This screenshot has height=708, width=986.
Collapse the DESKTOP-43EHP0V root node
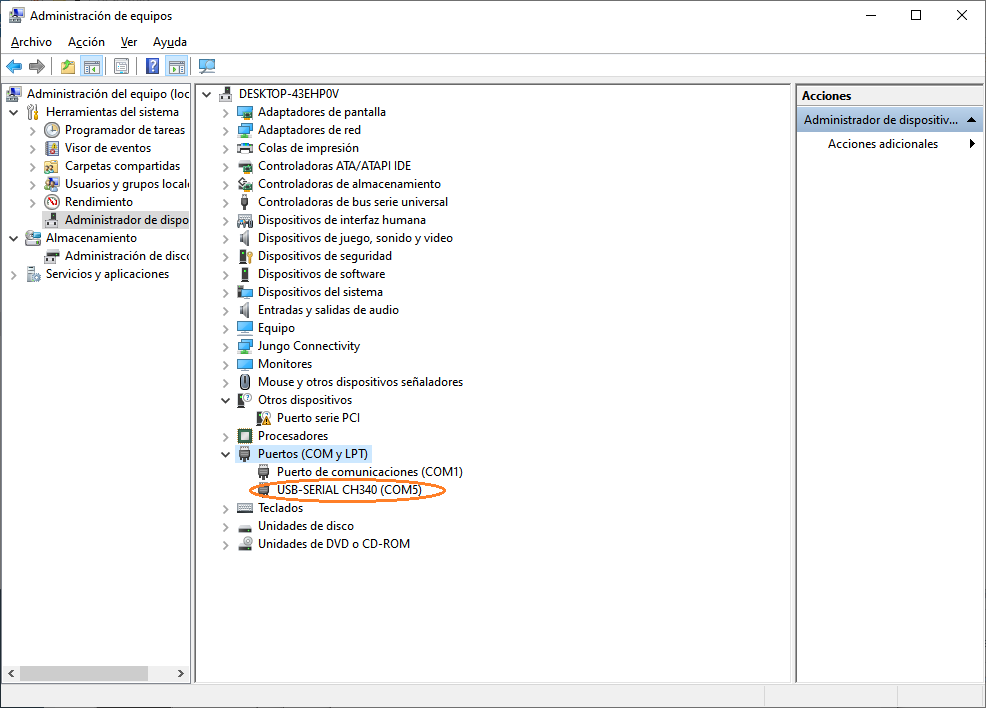click(x=206, y=95)
